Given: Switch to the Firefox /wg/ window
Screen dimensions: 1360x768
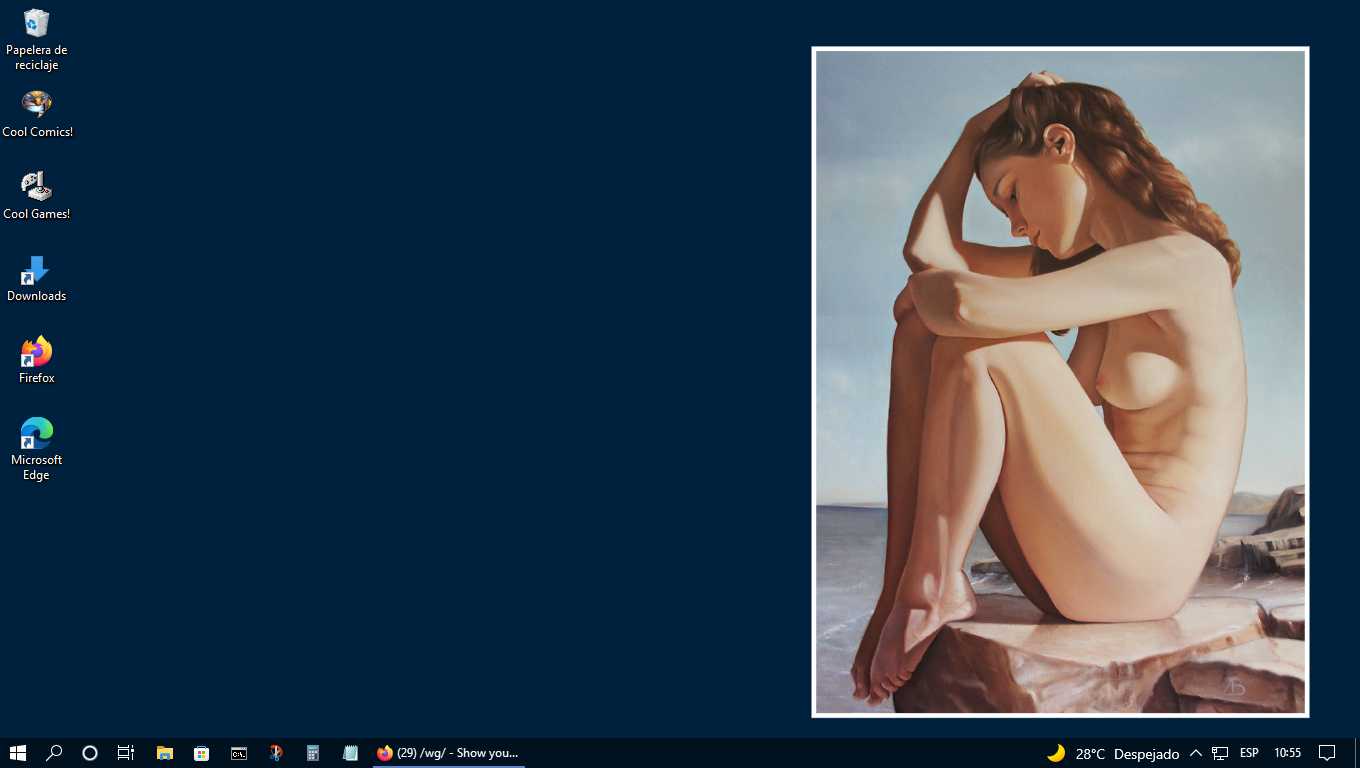Looking at the screenshot, I should coord(448,753).
